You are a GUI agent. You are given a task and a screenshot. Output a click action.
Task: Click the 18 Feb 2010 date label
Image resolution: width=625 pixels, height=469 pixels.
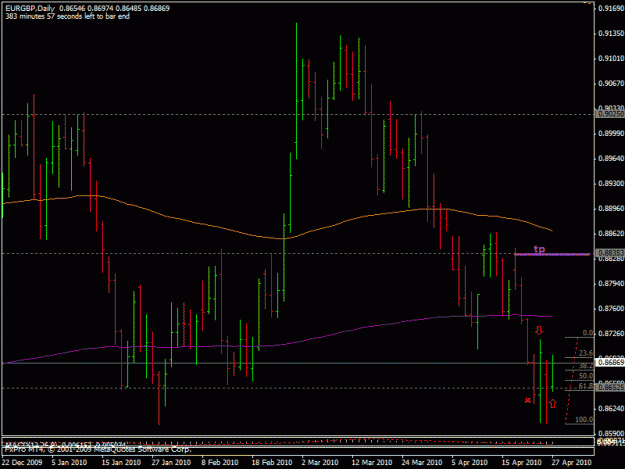point(271,462)
